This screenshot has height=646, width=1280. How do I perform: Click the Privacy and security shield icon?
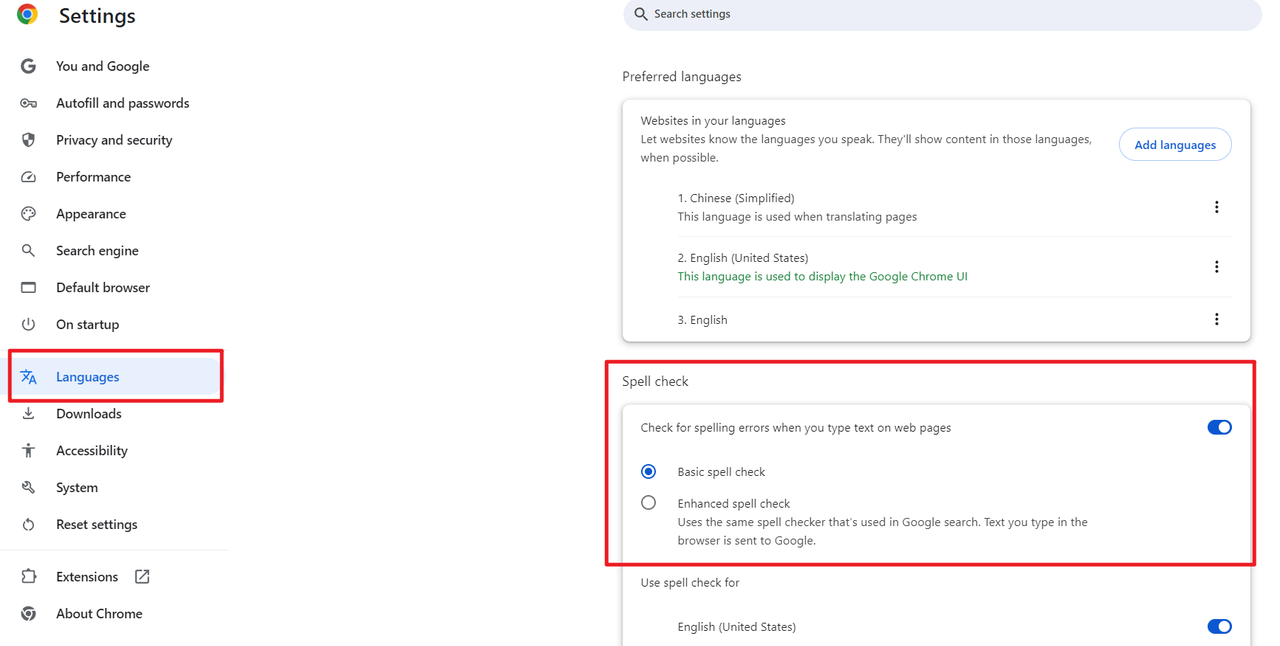point(28,140)
